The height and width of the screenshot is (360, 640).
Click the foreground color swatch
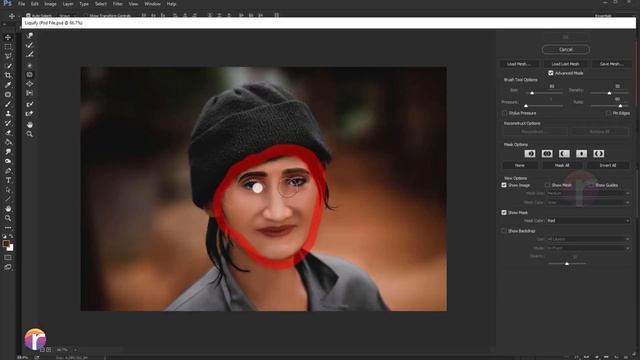[6, 244]
